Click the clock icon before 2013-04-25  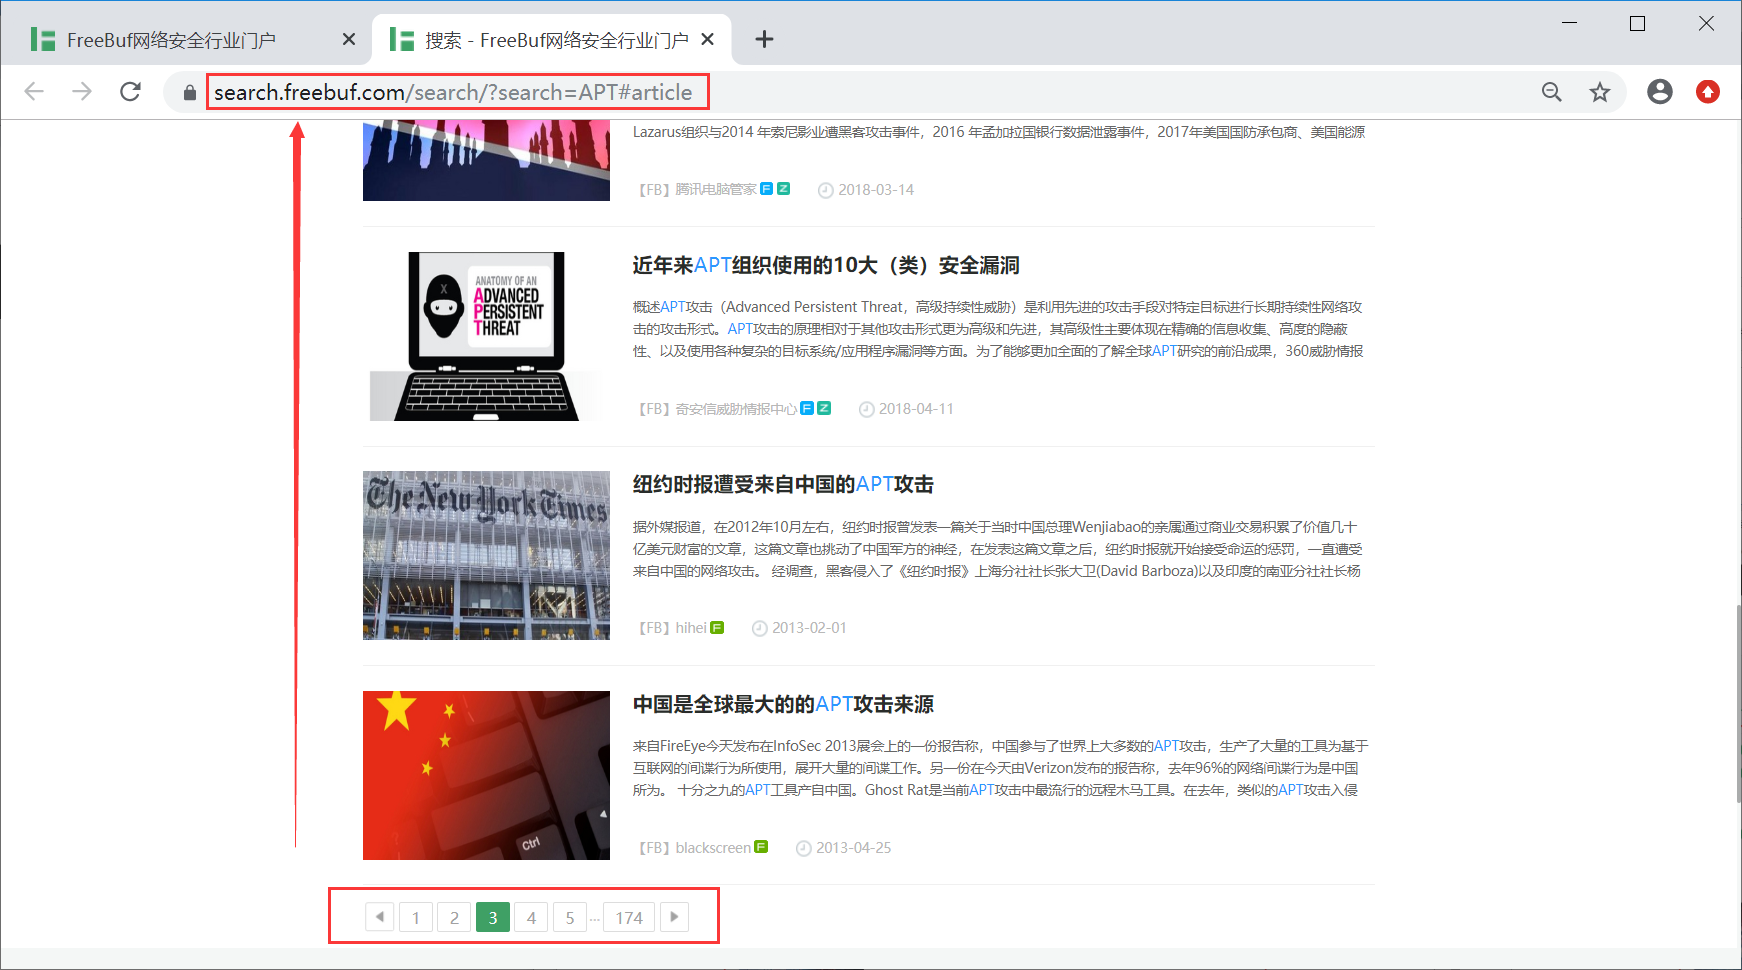(x=804, y=848)
